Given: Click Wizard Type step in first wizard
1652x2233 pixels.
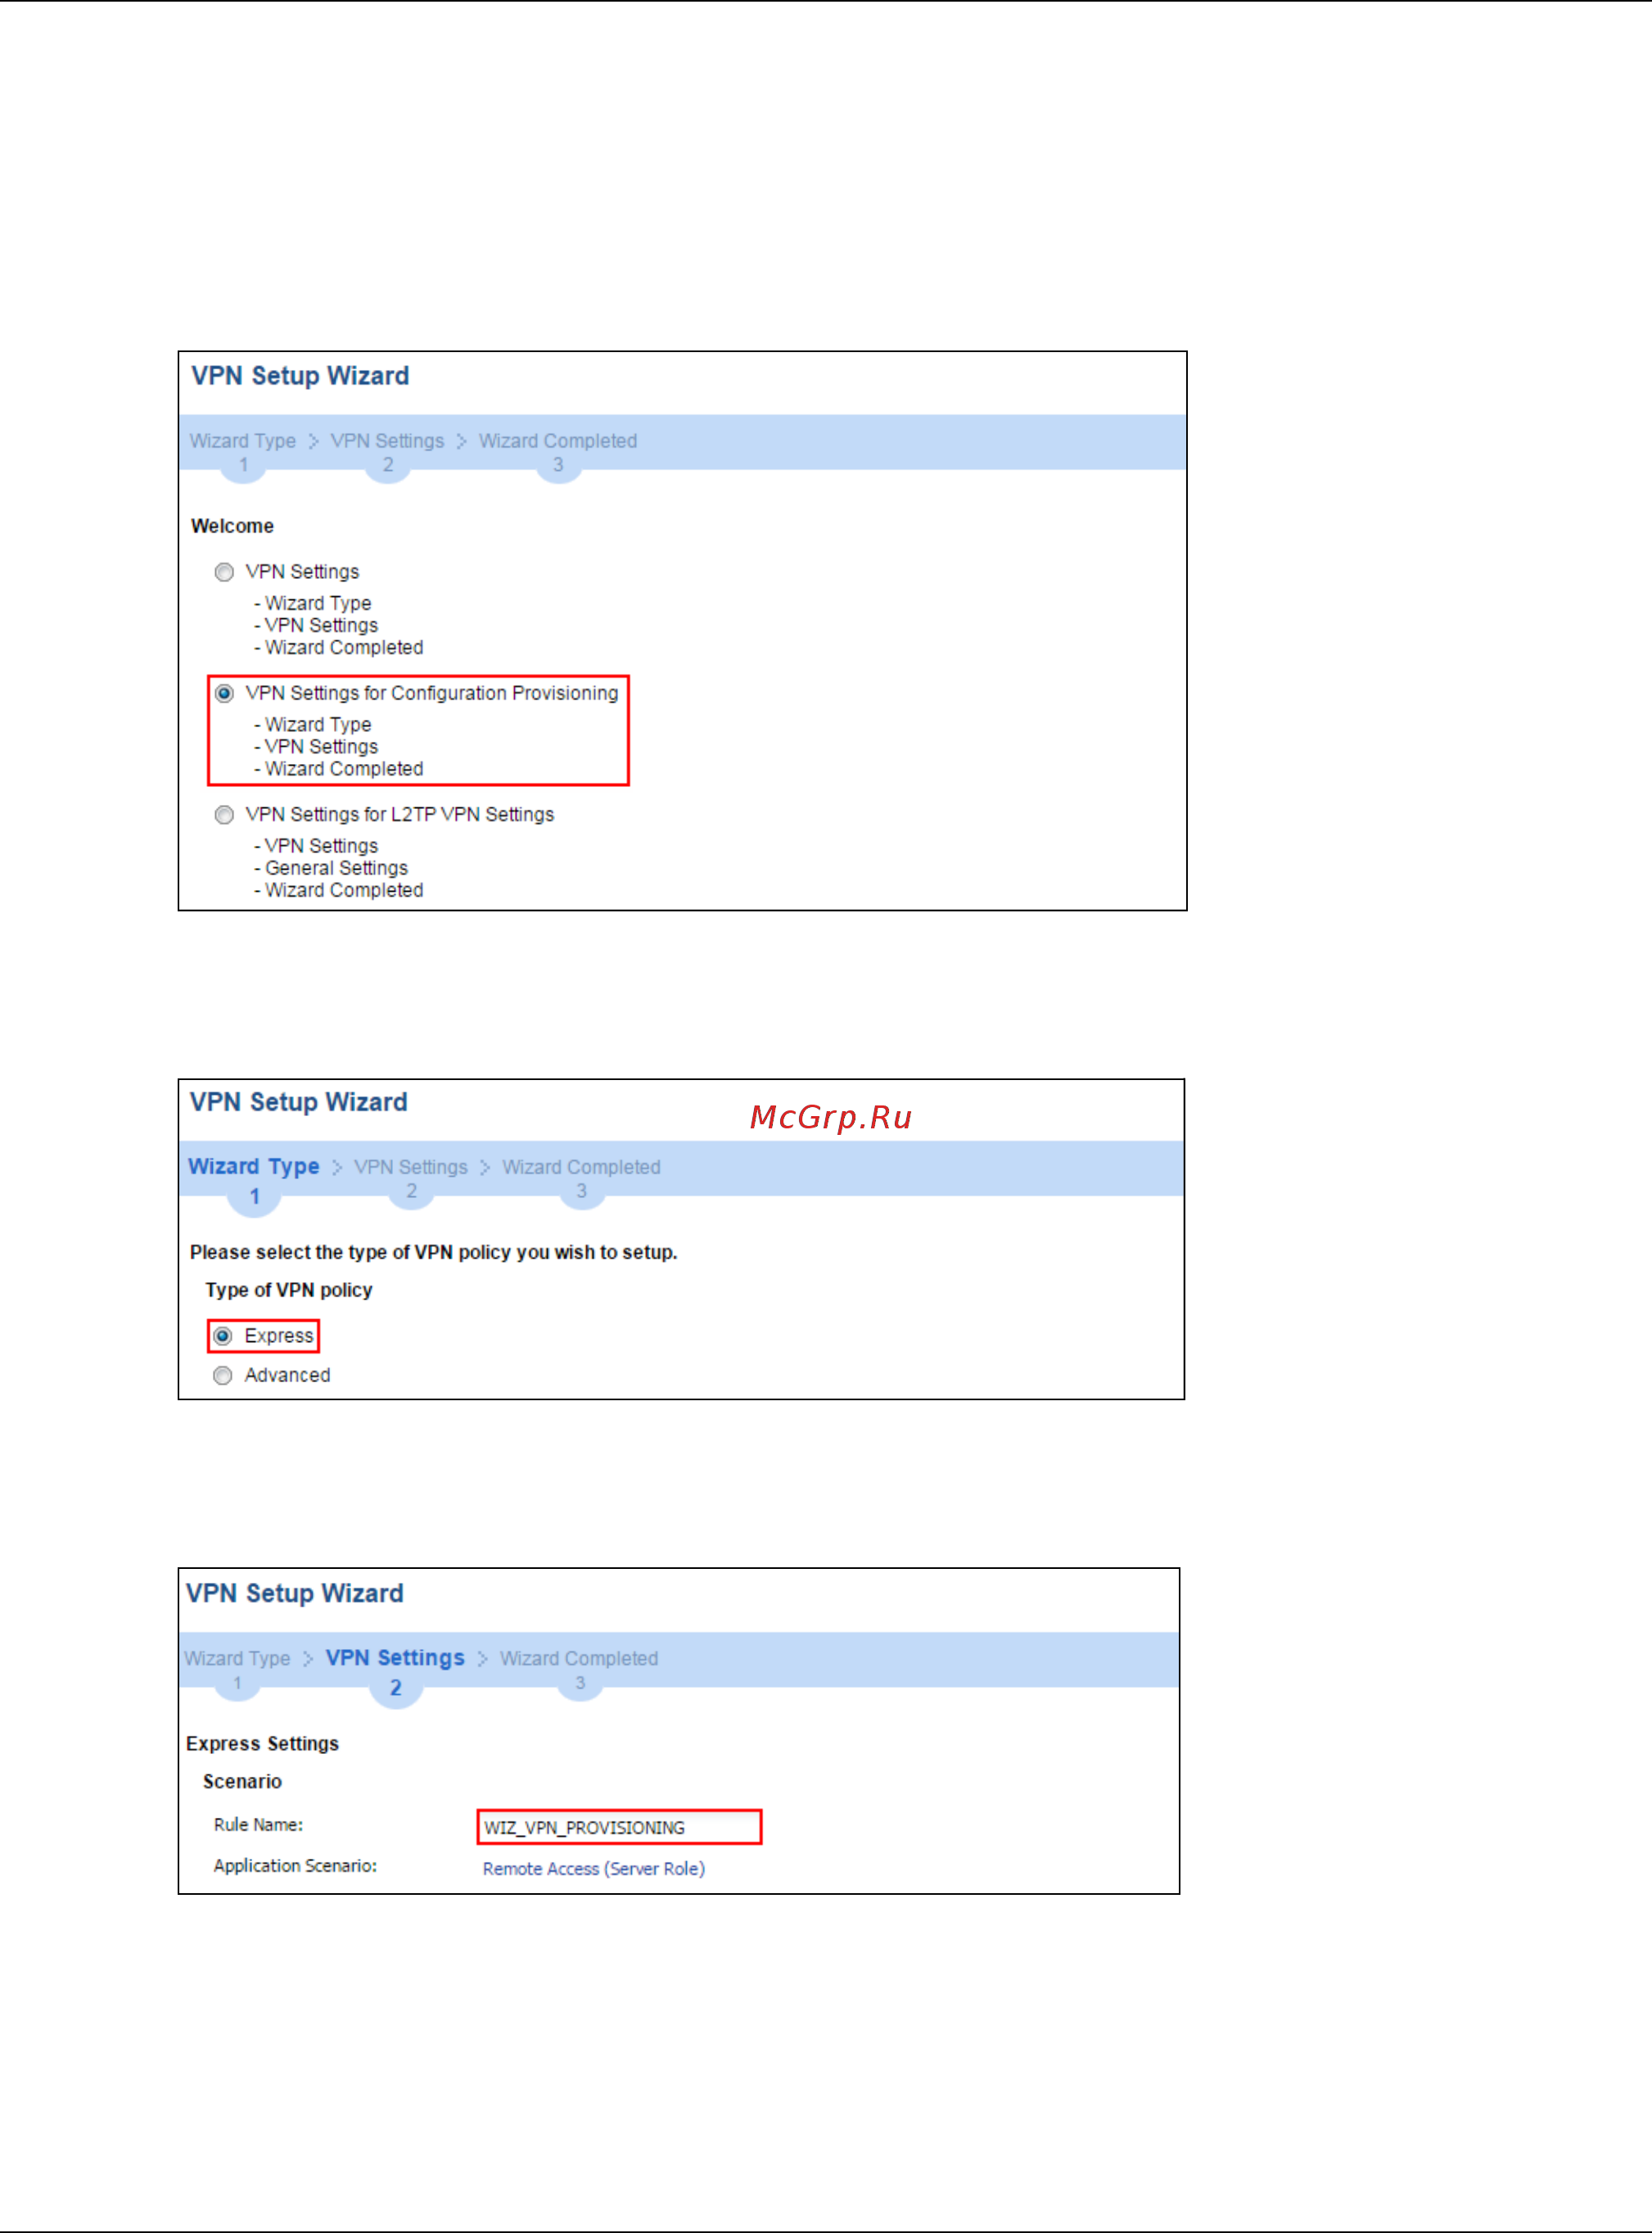Looking at the screenshot, I should click(x=243, y=441).
